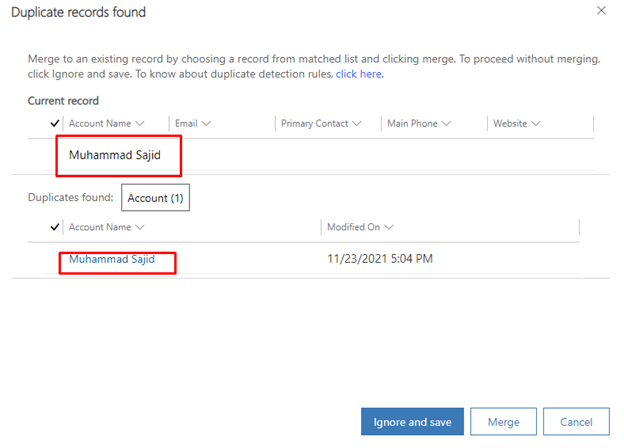Viewport: 624px width, 448px height.
Task: Expand the Primary Contact column menu
Action: 356,124
